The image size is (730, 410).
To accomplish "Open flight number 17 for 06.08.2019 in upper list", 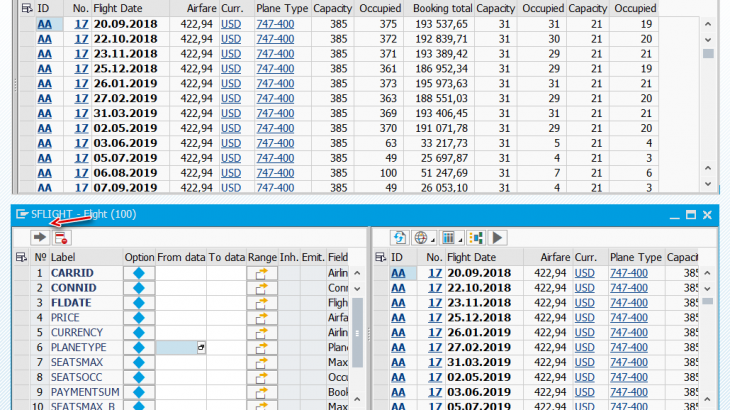I will pyautogui.click(x=81, y=173).
